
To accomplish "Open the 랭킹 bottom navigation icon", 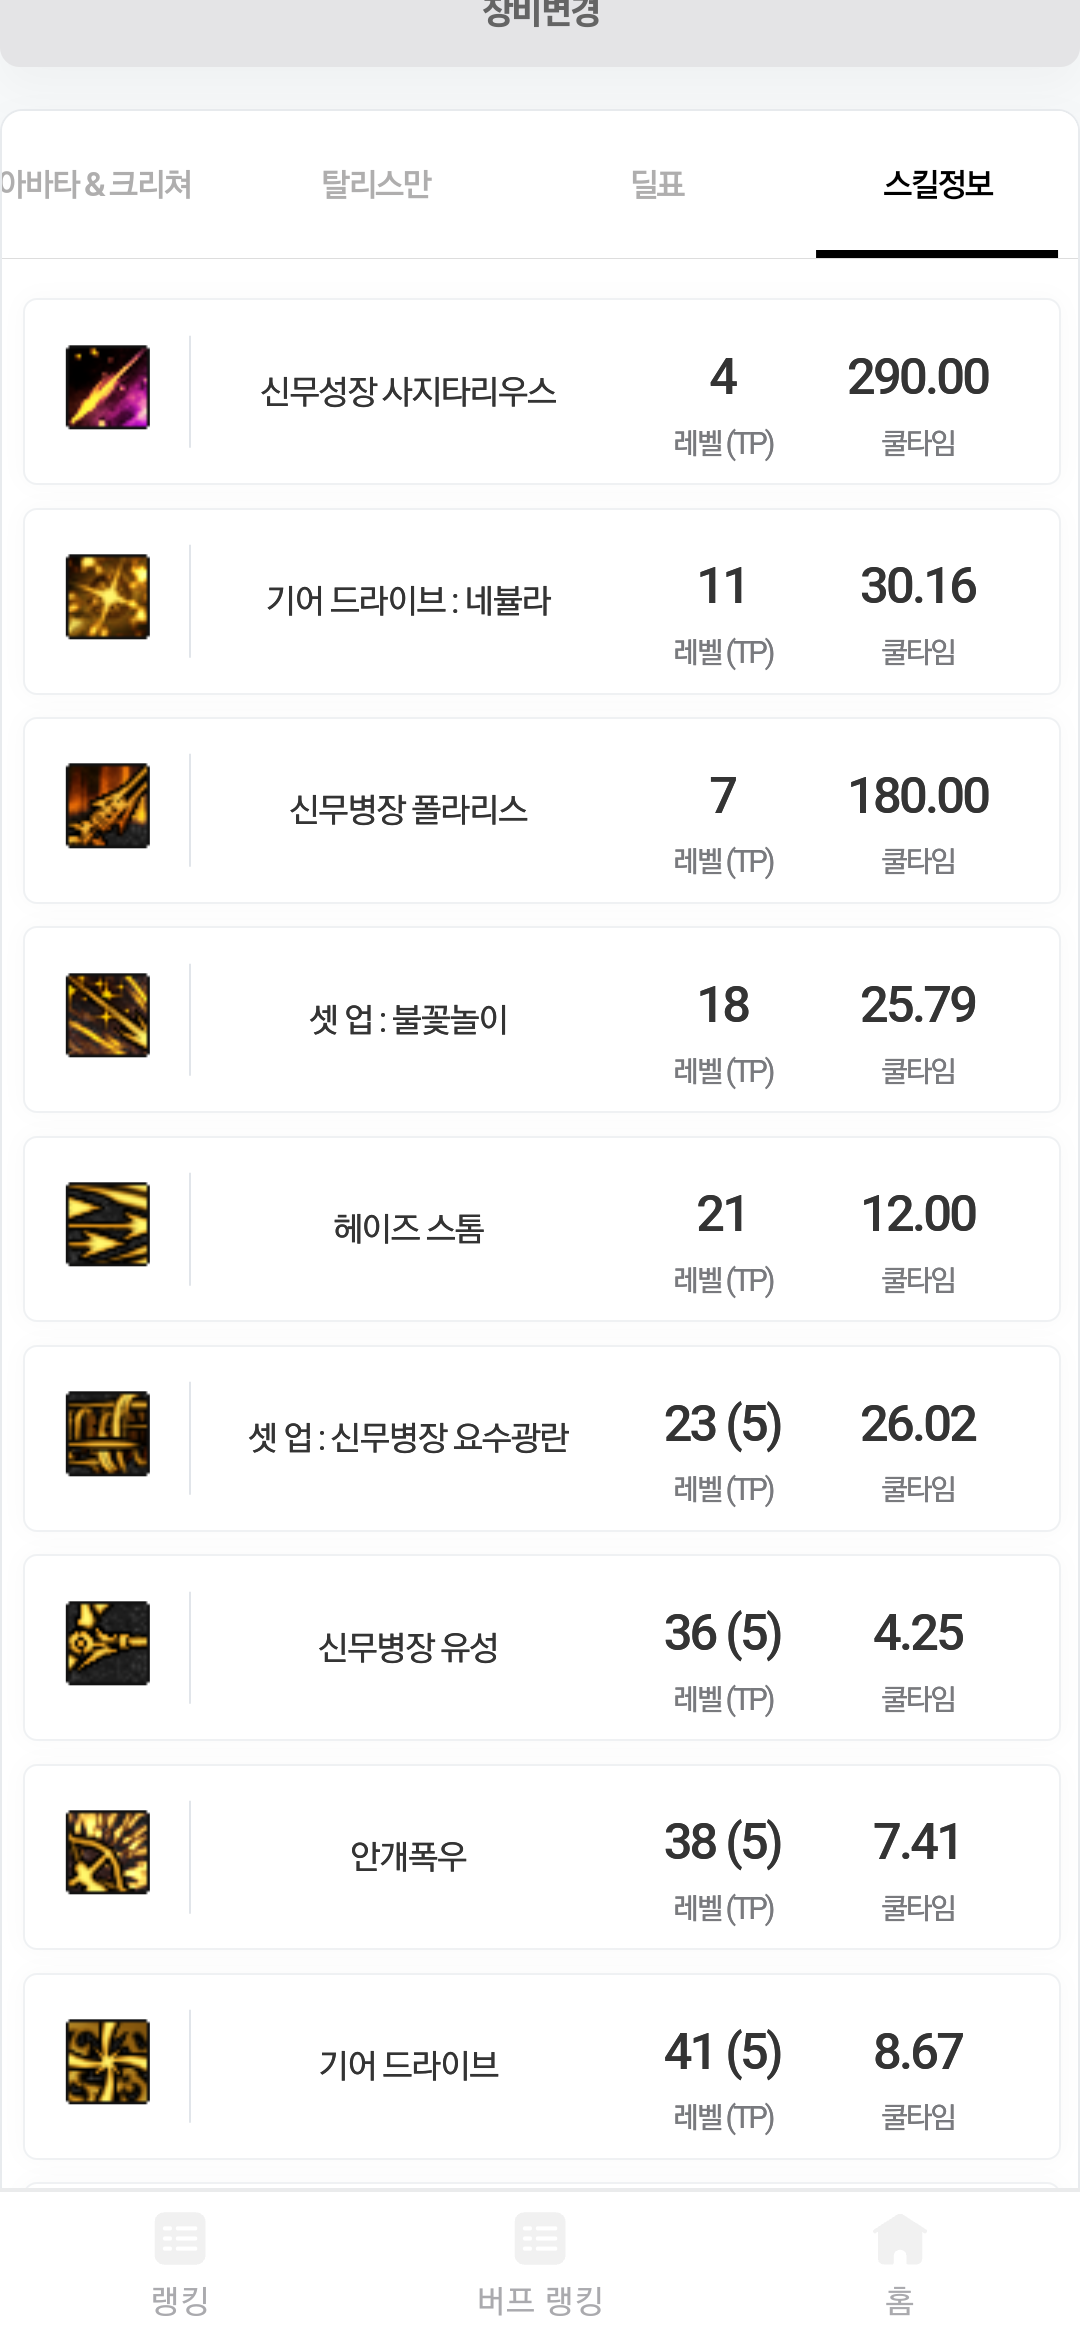I will (180, 2240).
